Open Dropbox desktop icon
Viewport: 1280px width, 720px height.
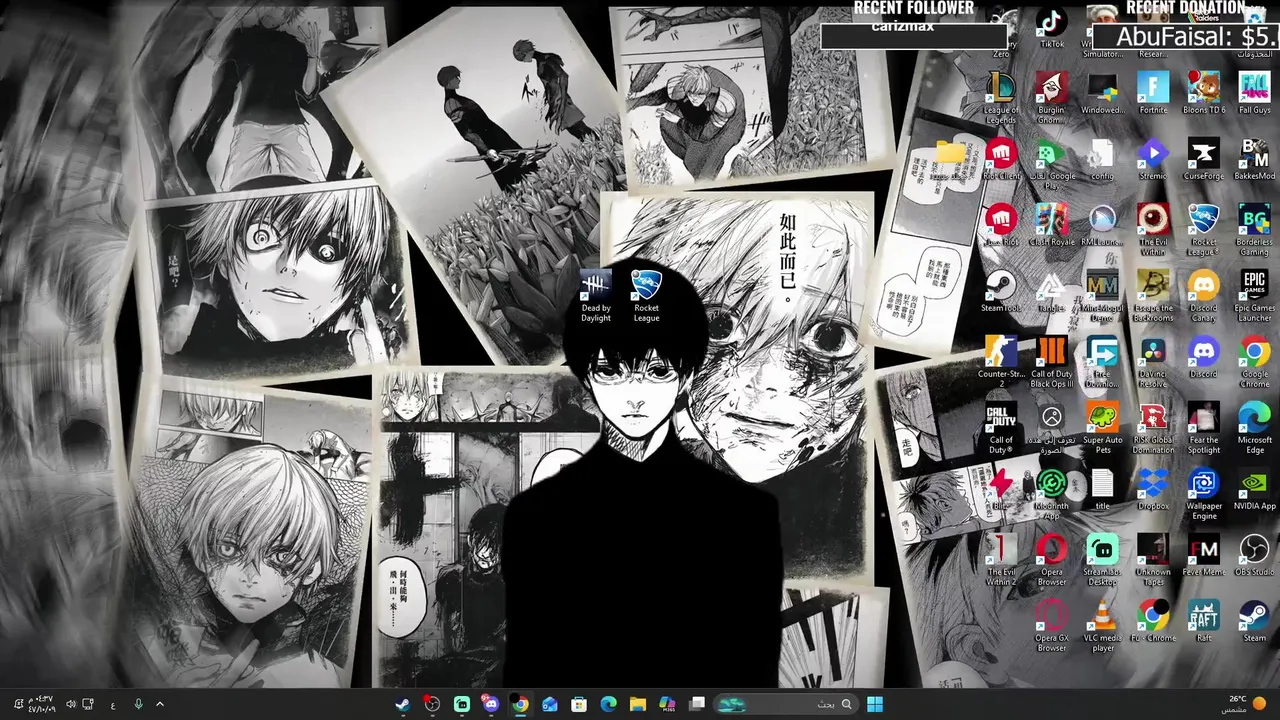[x=1153, y=489]
